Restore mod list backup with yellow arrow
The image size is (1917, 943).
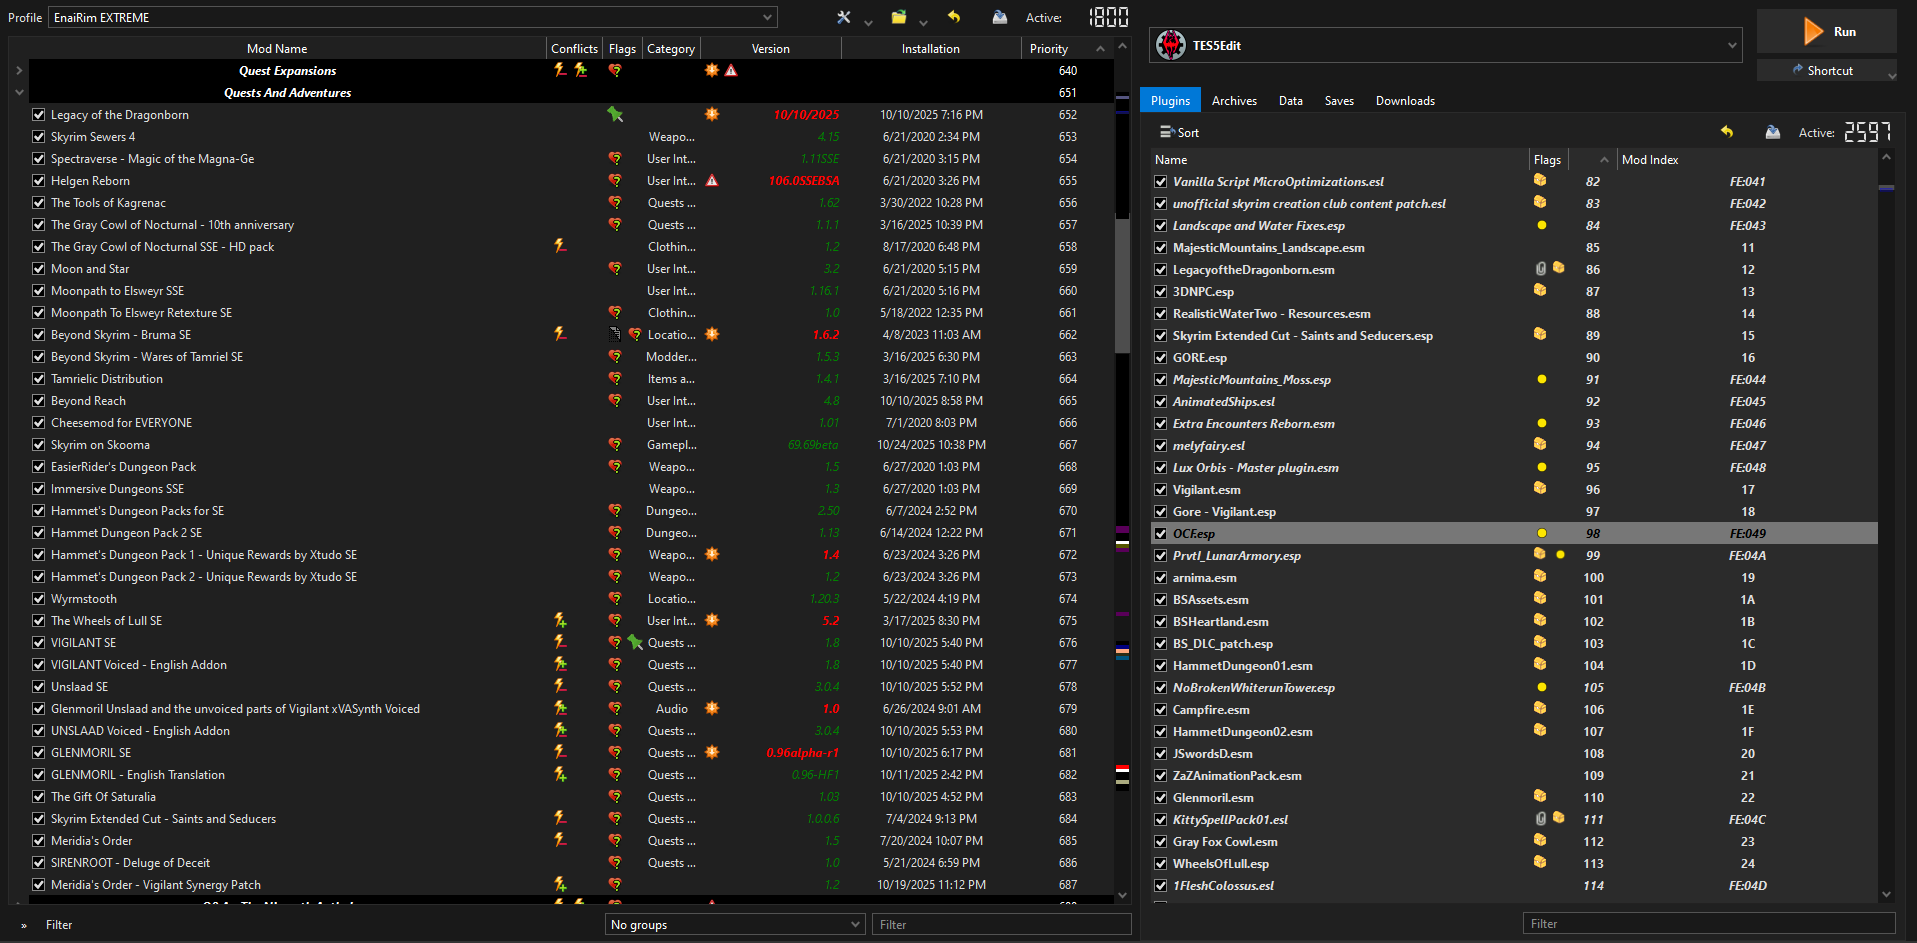point(954,17)
